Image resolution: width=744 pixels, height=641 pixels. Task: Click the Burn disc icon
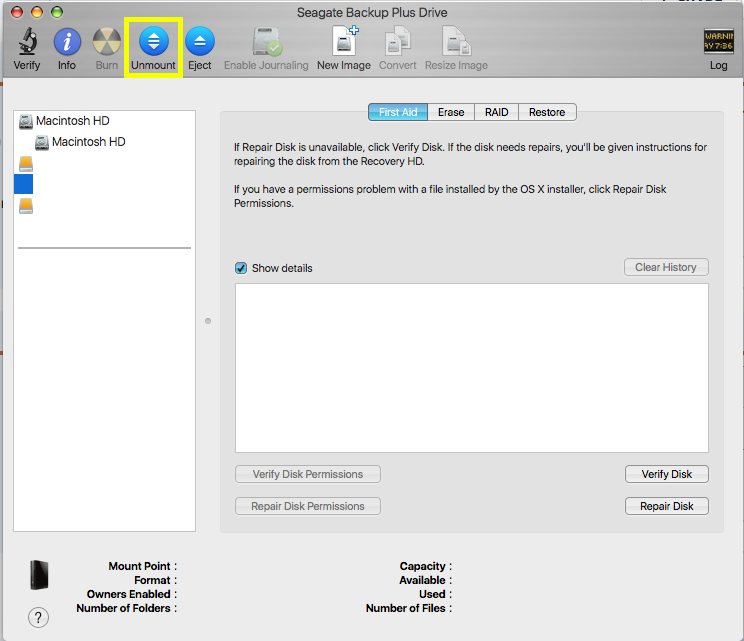(107, 41)
